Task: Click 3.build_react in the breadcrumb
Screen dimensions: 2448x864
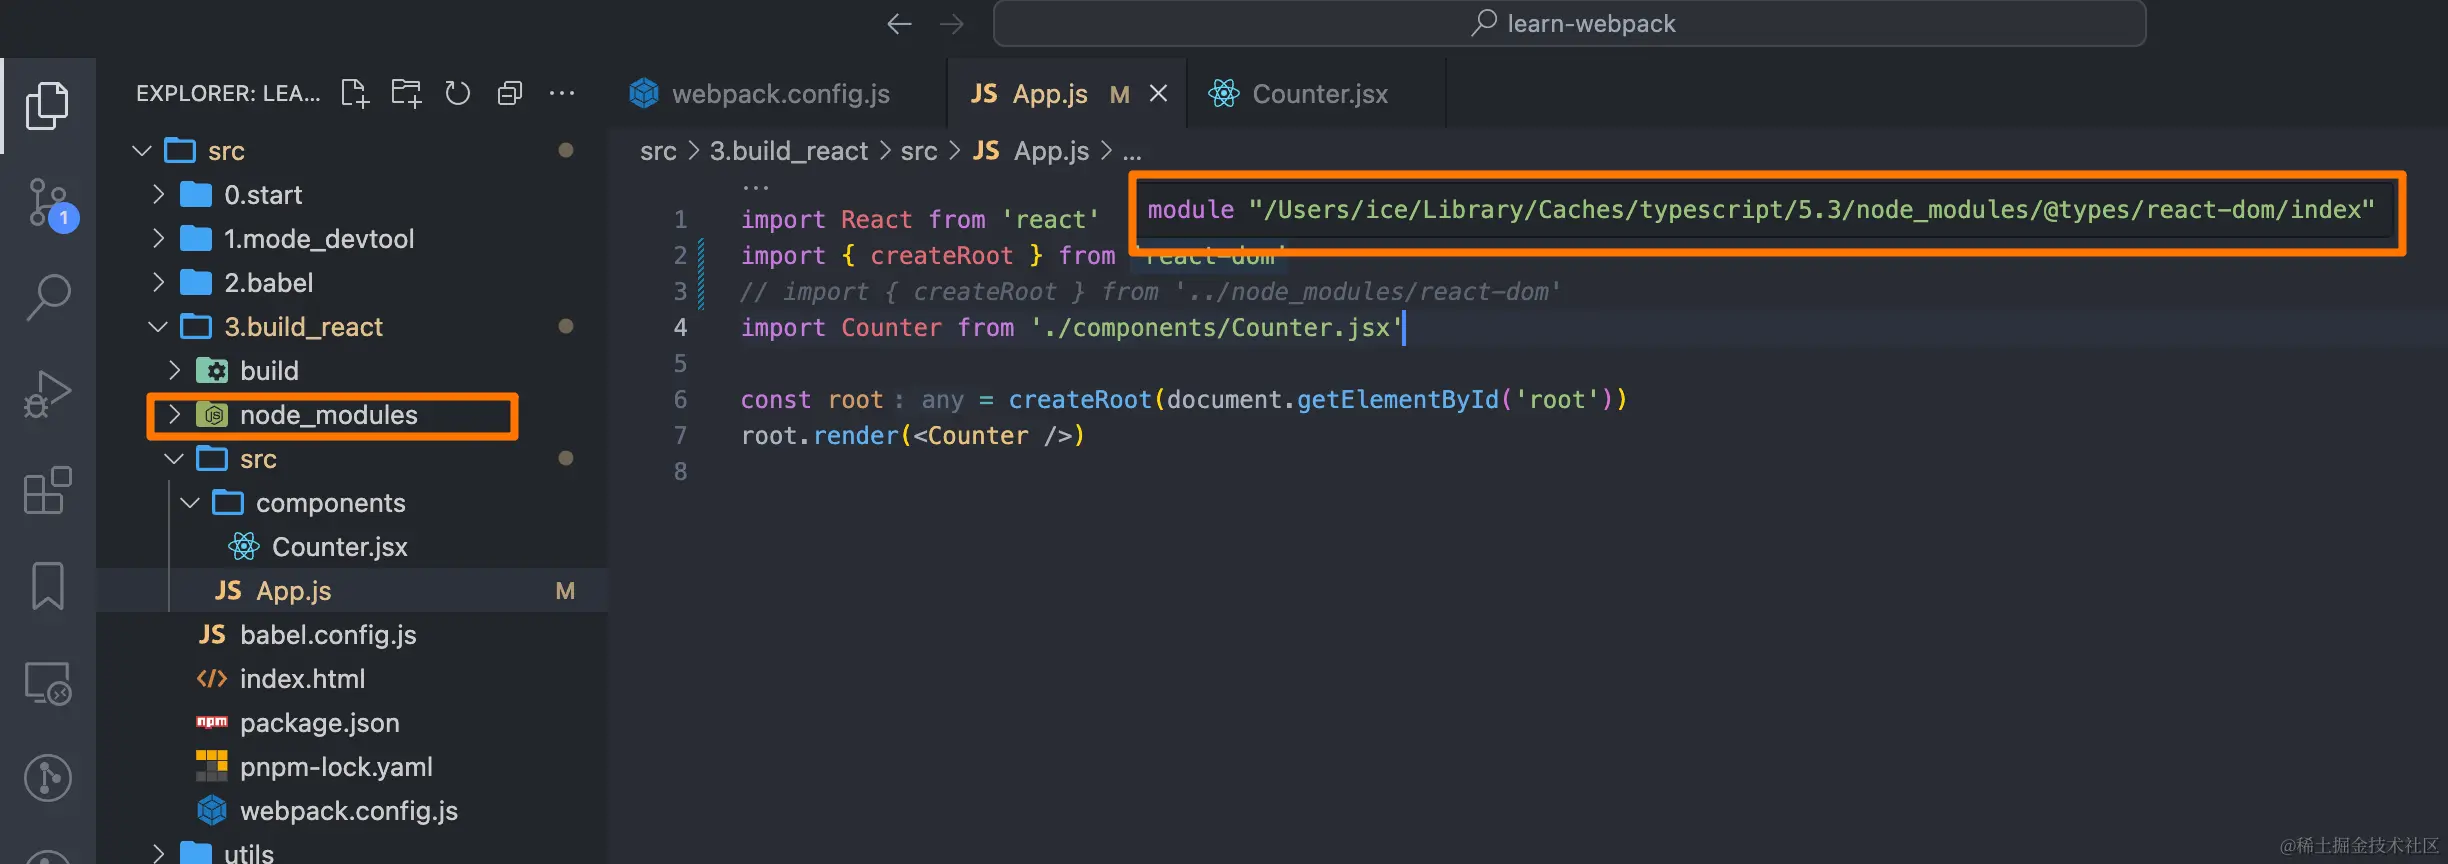Action: point(789,151)
